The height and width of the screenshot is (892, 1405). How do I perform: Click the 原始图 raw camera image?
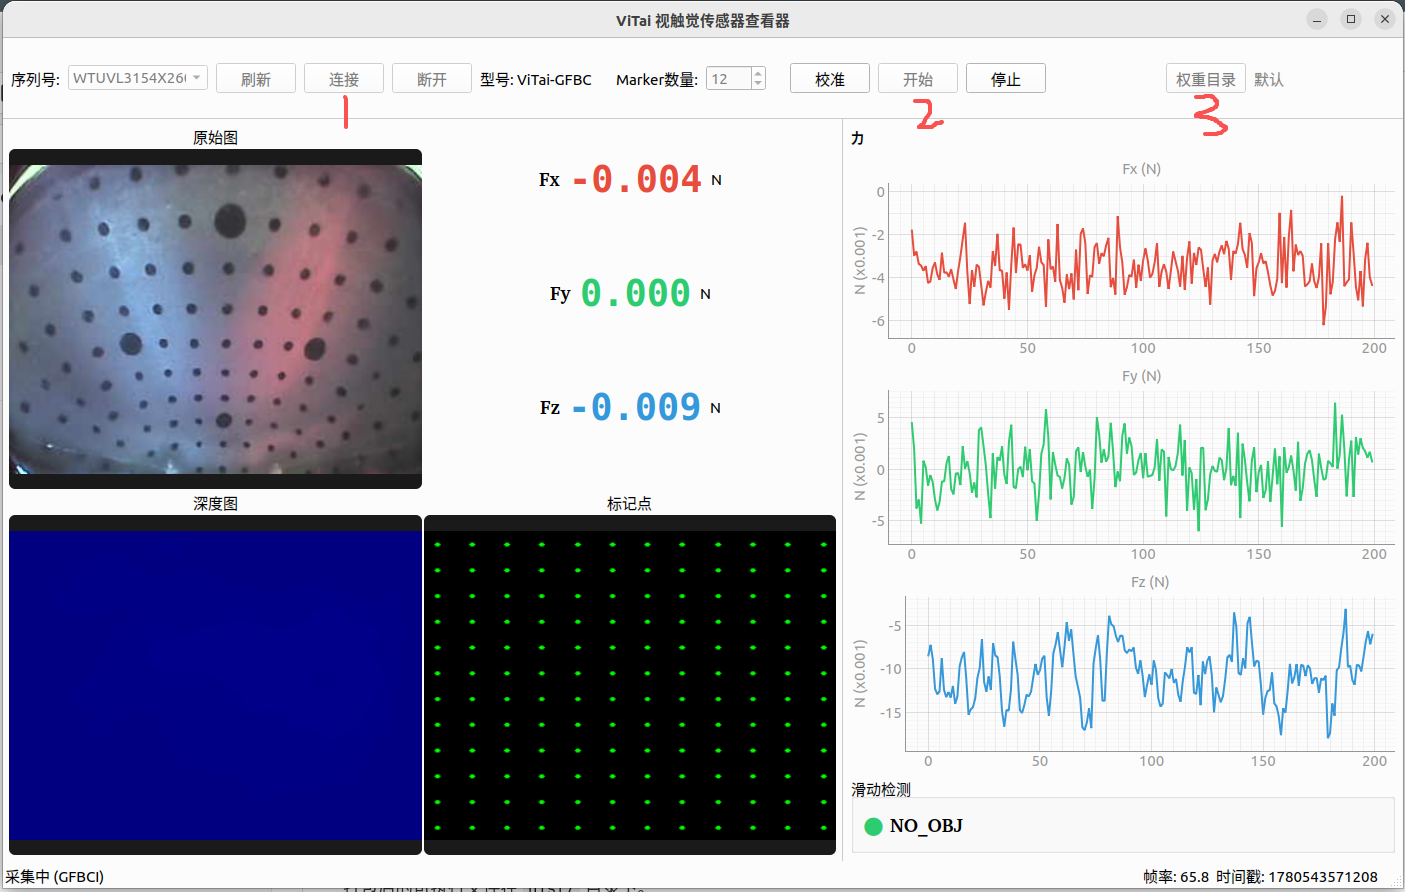click(x=215, y=319)
